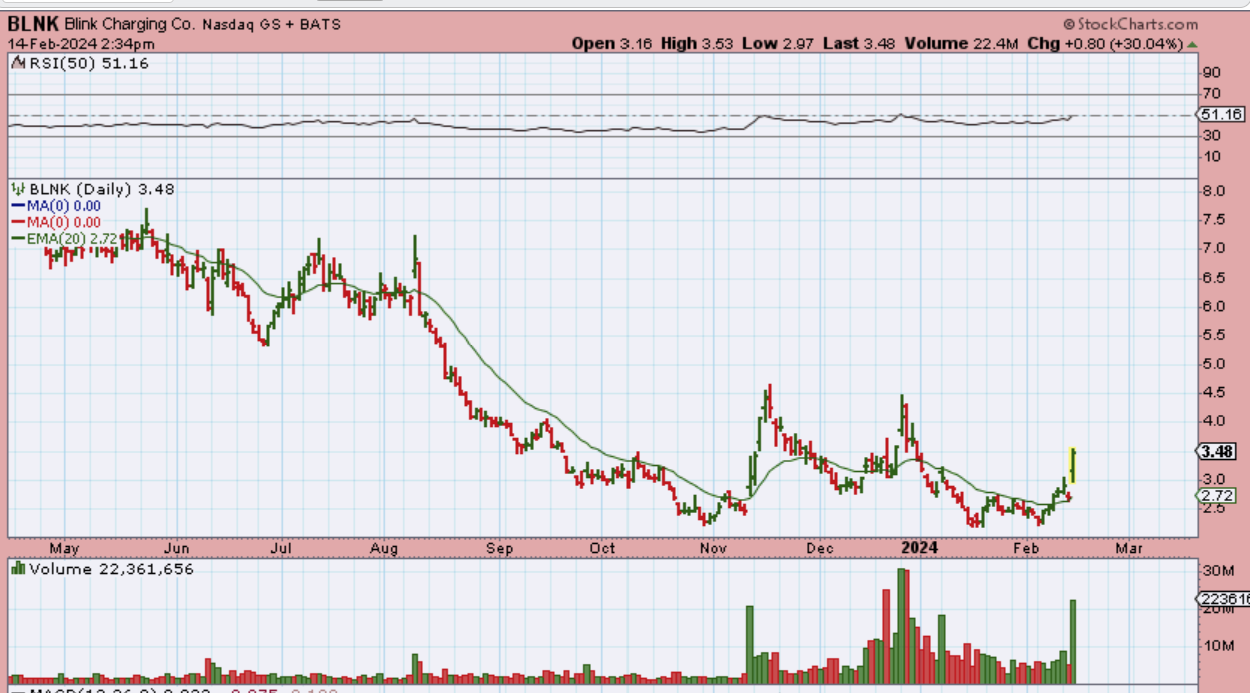Click the RSI(50) indicator icon

(x=17, y=62)
